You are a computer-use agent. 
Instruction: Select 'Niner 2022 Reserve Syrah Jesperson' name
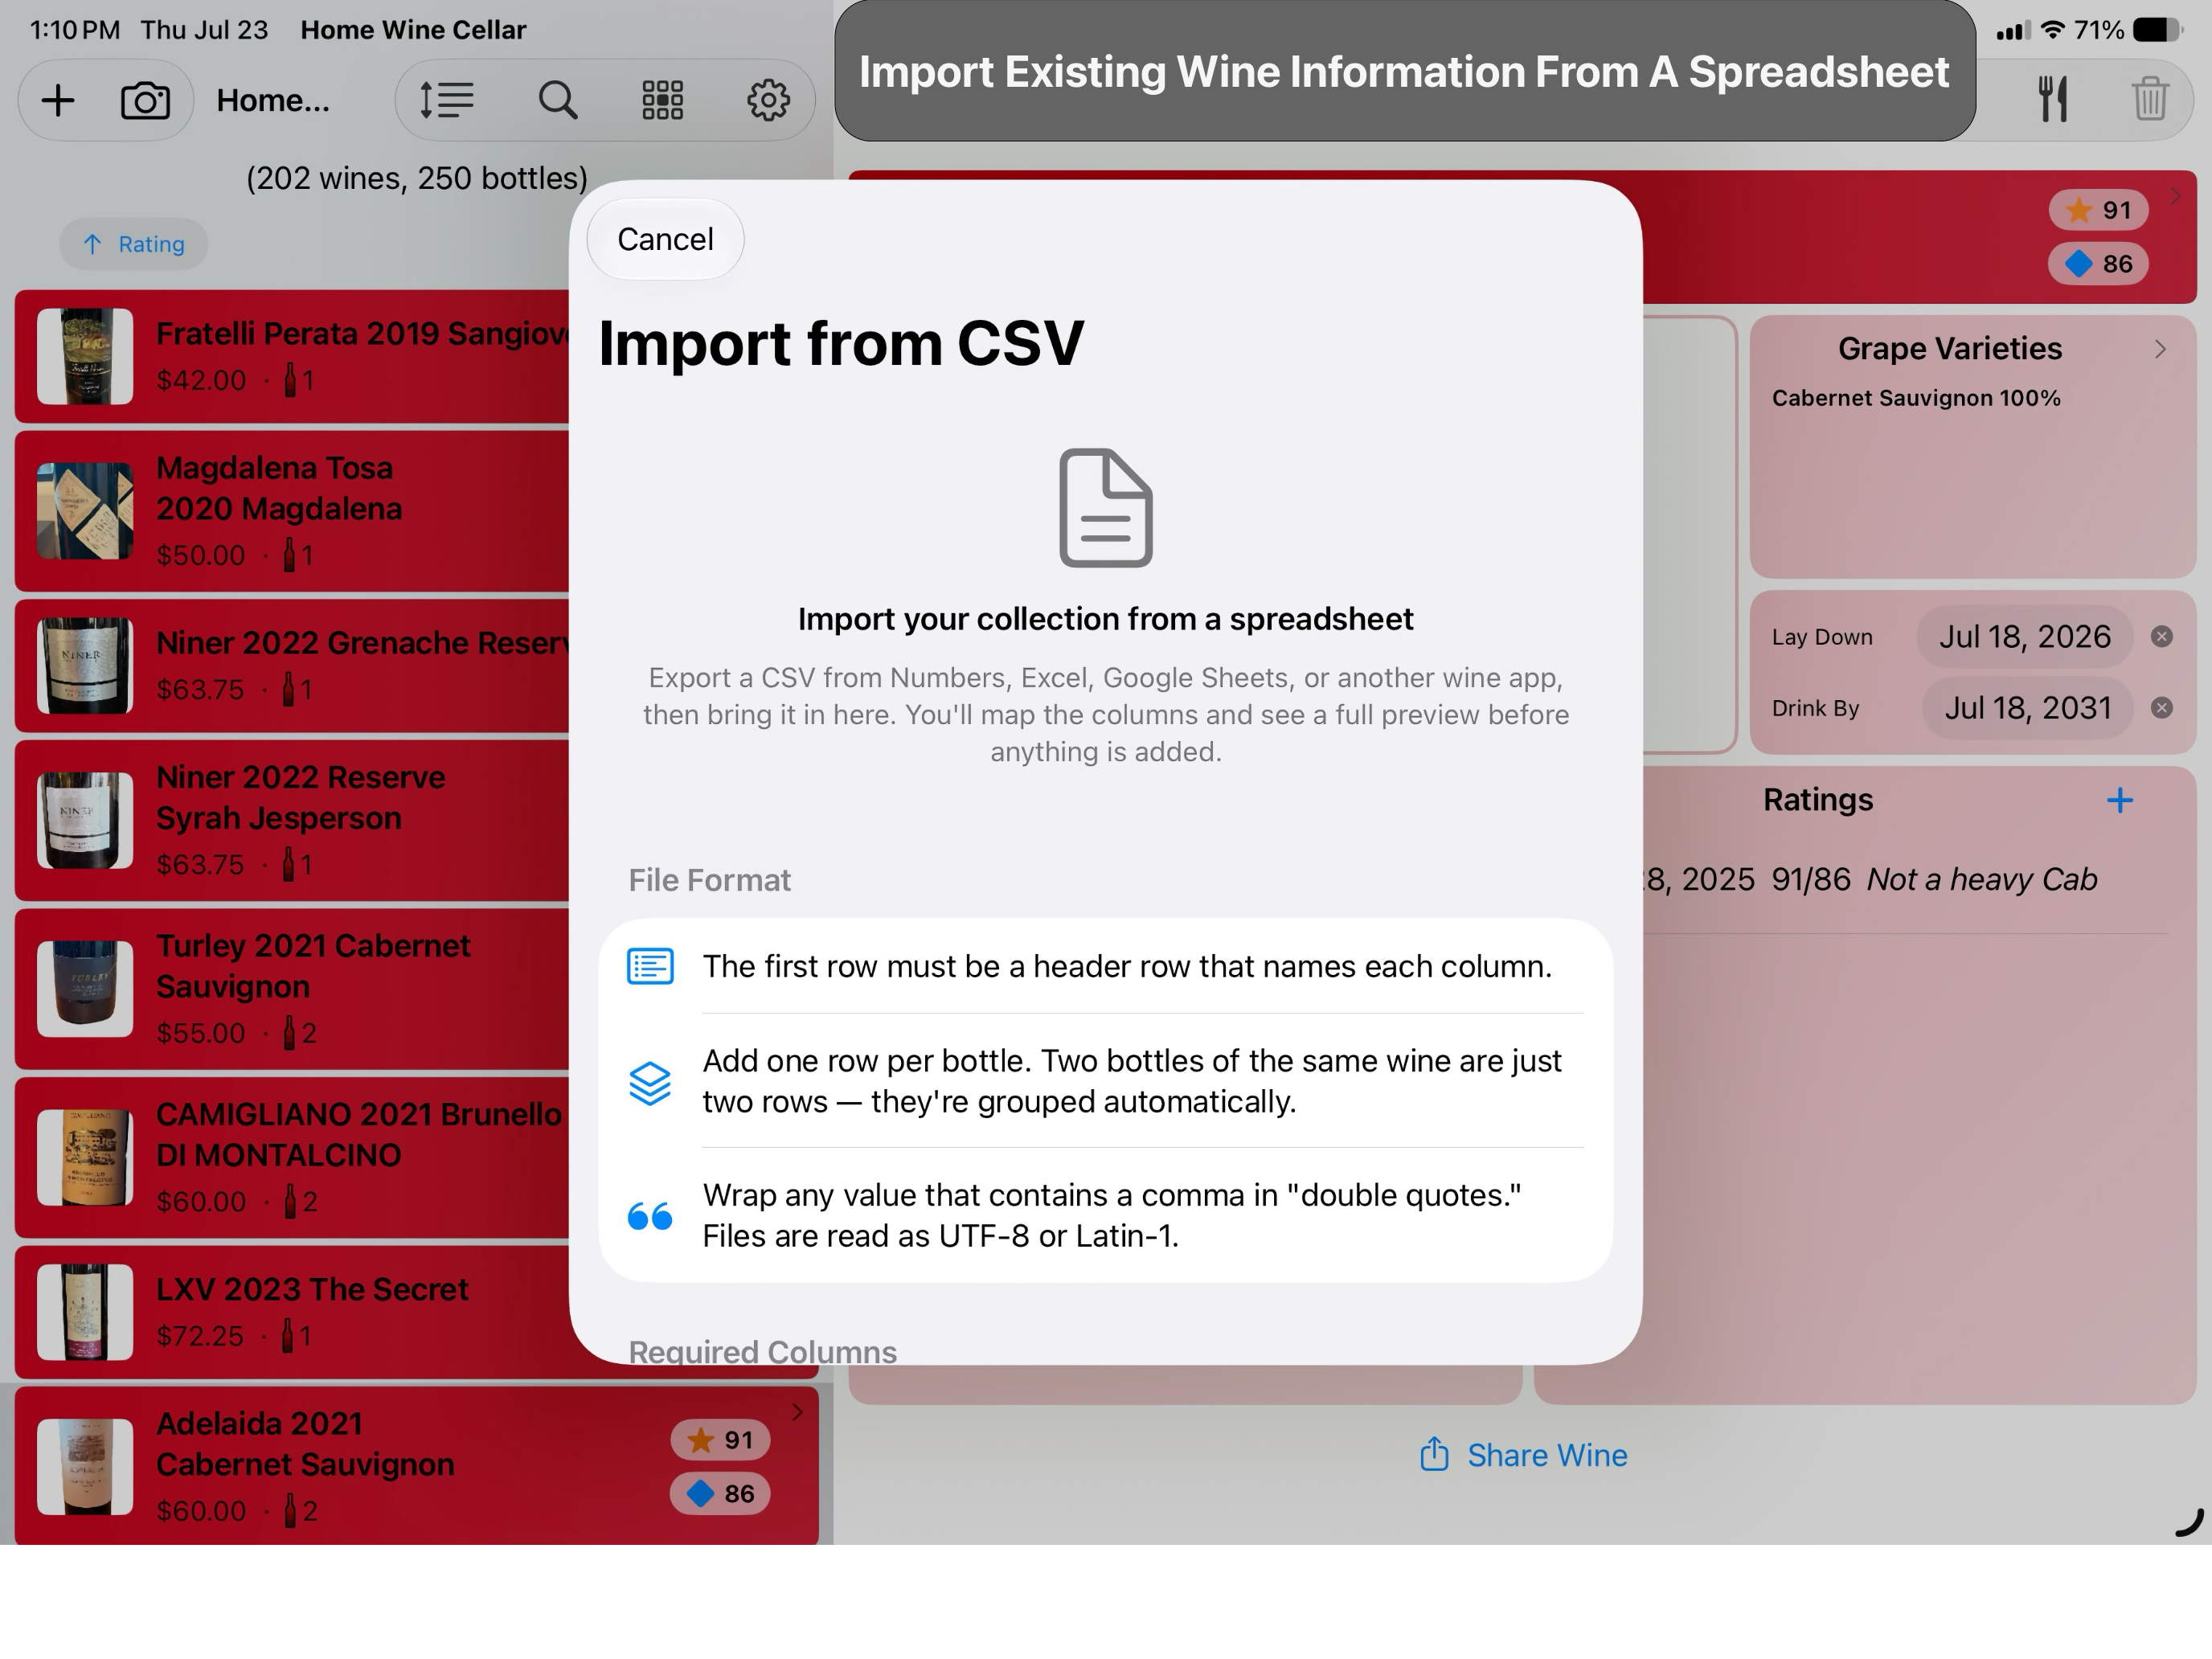pyautogui.click(x=301, y=797)
